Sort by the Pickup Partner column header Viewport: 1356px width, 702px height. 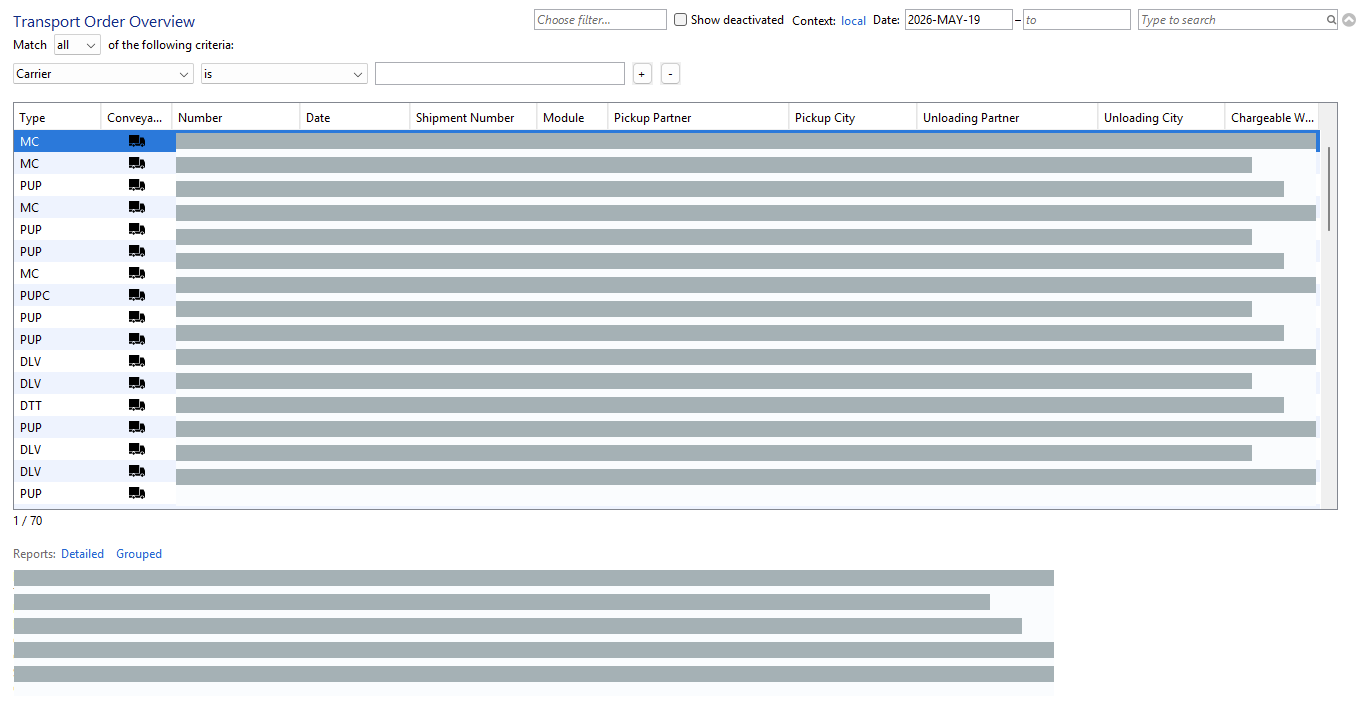tap(698, 117)
